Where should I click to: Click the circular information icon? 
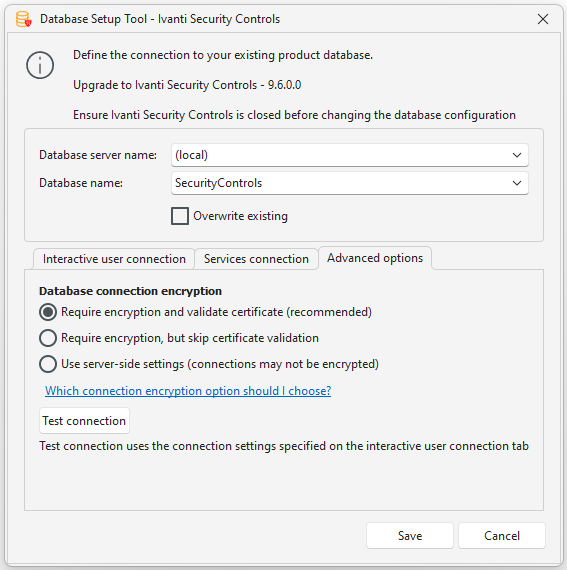[x=40, y=65]
